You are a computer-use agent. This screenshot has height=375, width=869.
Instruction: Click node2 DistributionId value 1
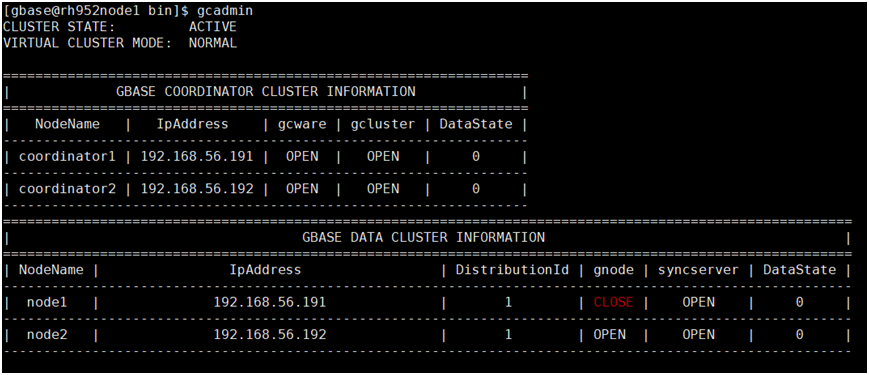[x=508, y=335]
